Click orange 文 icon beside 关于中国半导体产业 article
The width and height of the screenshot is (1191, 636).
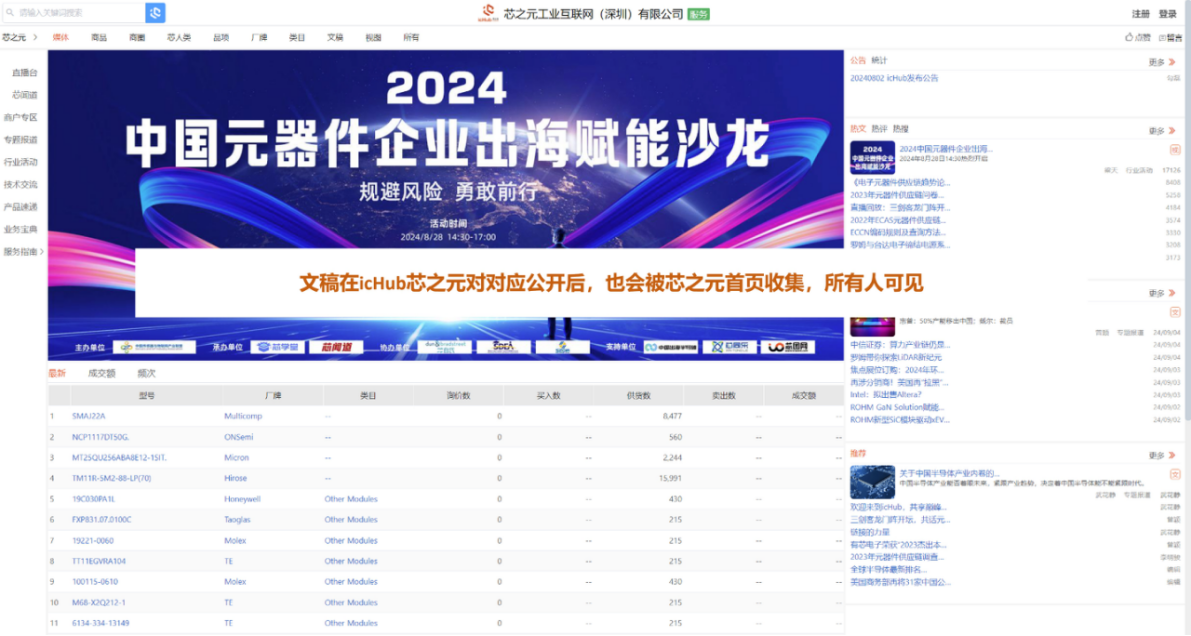(x=1174, y=474)
